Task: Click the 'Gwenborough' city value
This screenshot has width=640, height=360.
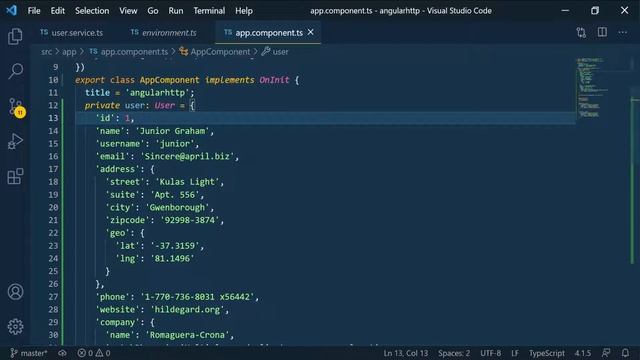Action: point(177,207)
